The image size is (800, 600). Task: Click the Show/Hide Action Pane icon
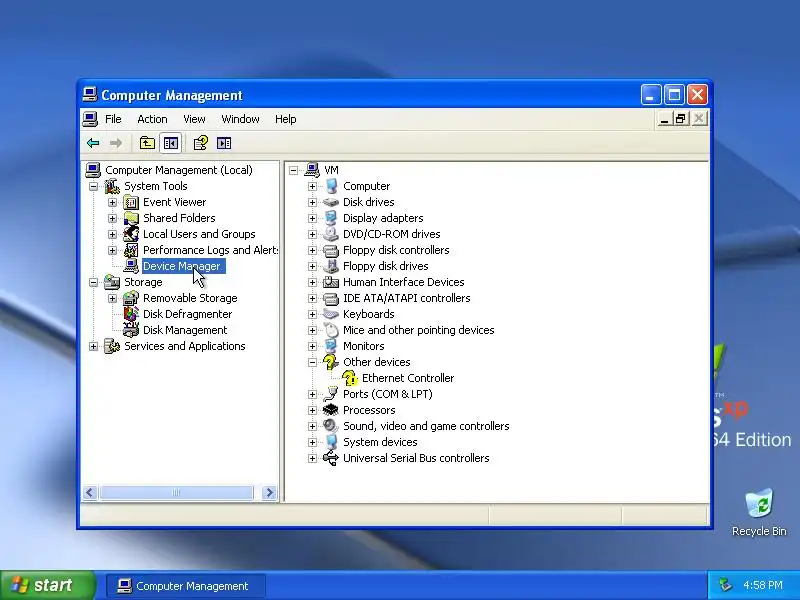224,143
